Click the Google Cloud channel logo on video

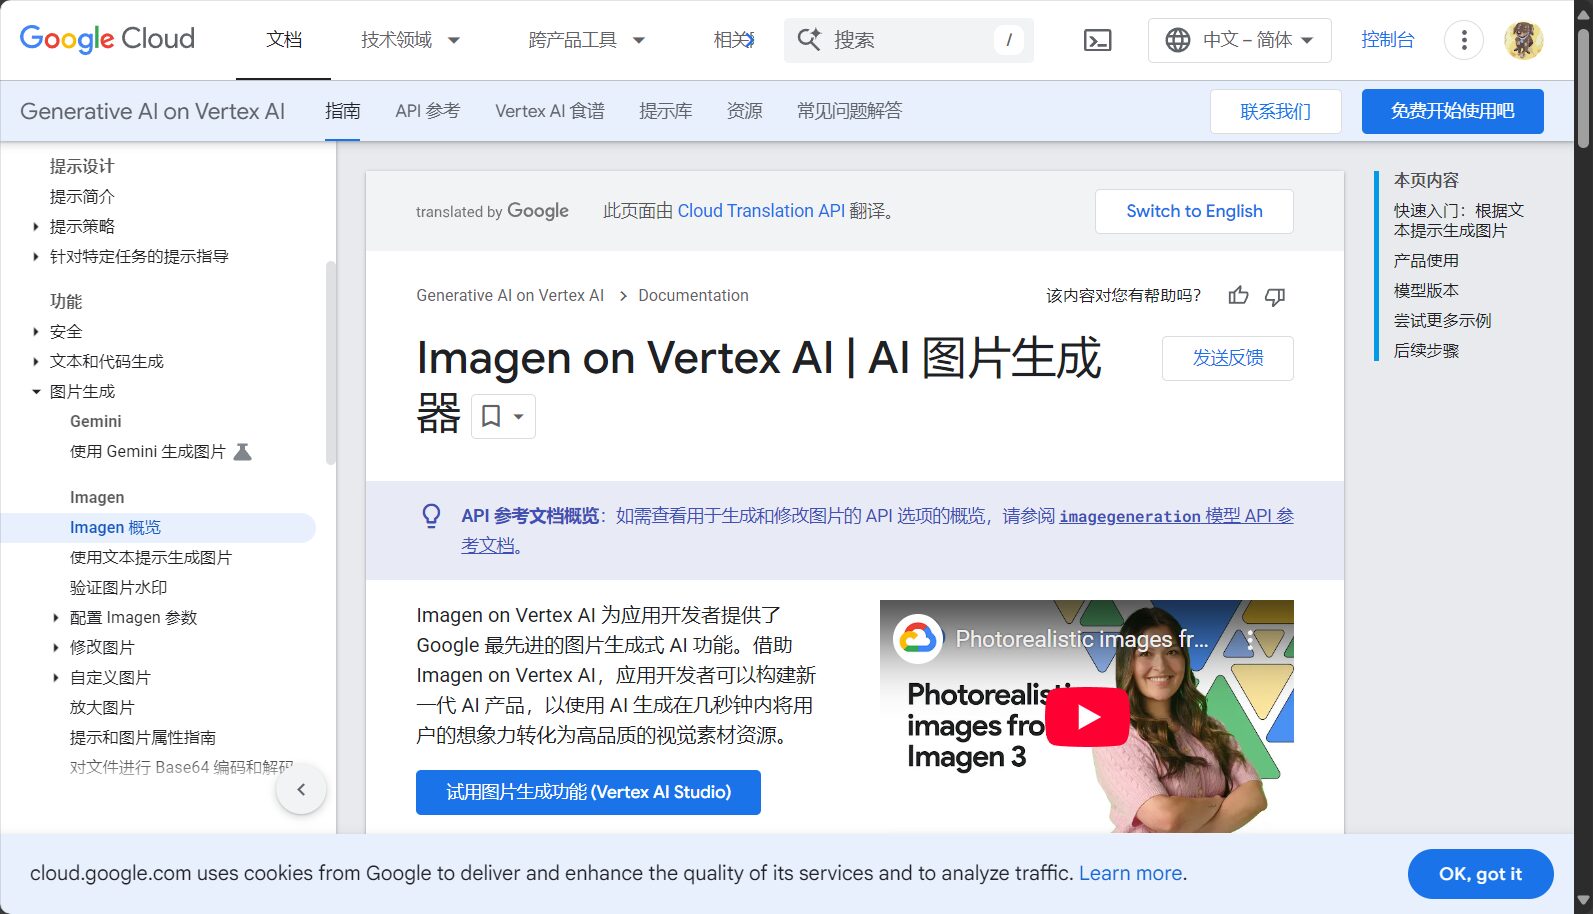917,638
